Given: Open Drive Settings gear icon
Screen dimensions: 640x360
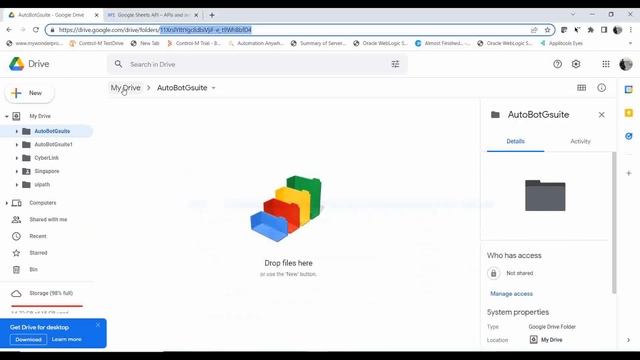Looking at the screenshot, I should pyautogui.click(x=576, y=64).
